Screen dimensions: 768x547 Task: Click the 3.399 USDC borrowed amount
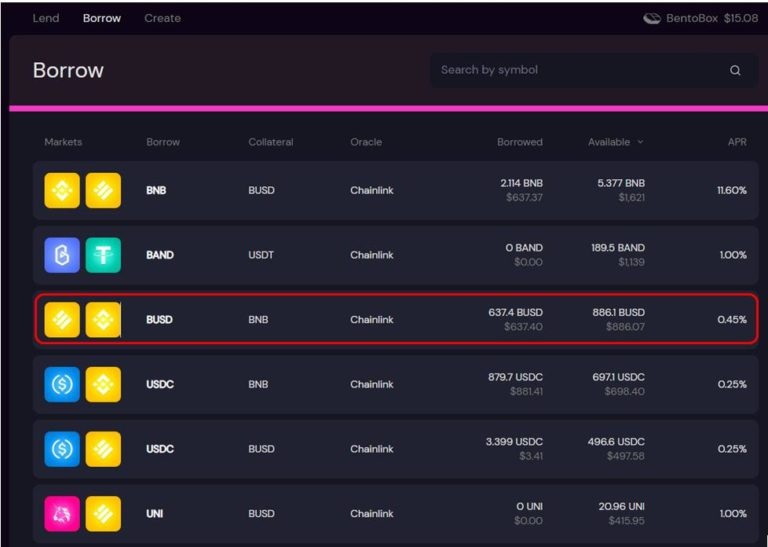[x=514, y=442]
